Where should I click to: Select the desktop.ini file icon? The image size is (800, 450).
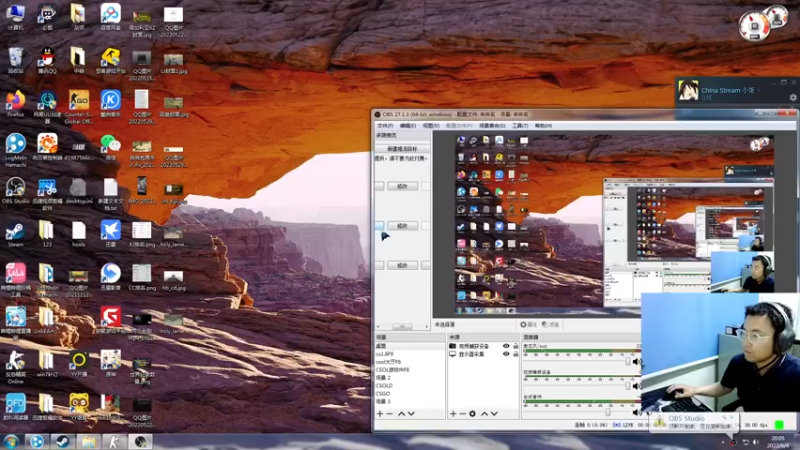tap(79, 190)
